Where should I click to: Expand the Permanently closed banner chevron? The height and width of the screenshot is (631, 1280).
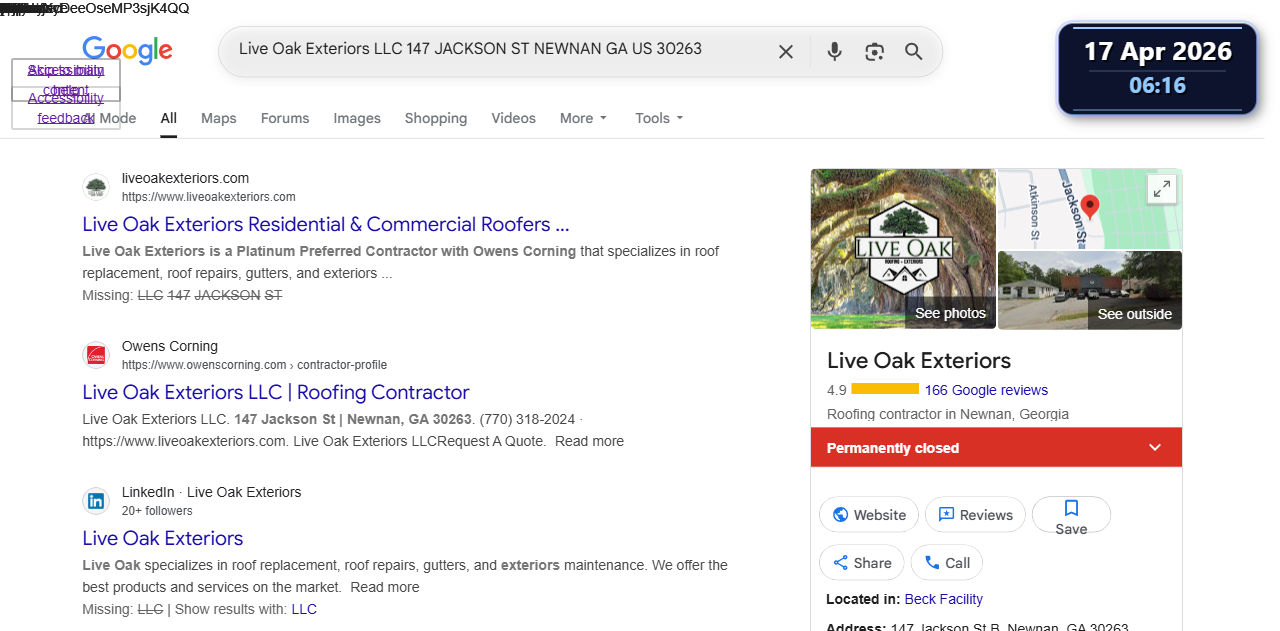[x=1155, y=448]
